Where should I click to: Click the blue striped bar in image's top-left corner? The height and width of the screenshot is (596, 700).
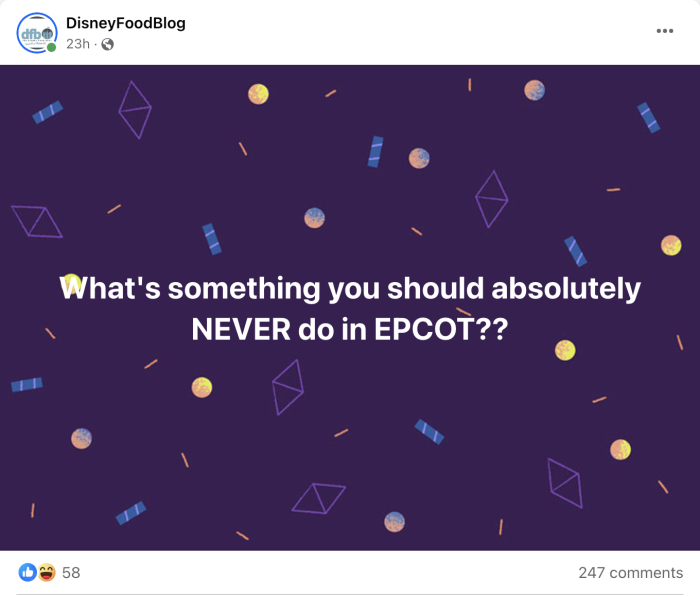(x=47, y=112)
